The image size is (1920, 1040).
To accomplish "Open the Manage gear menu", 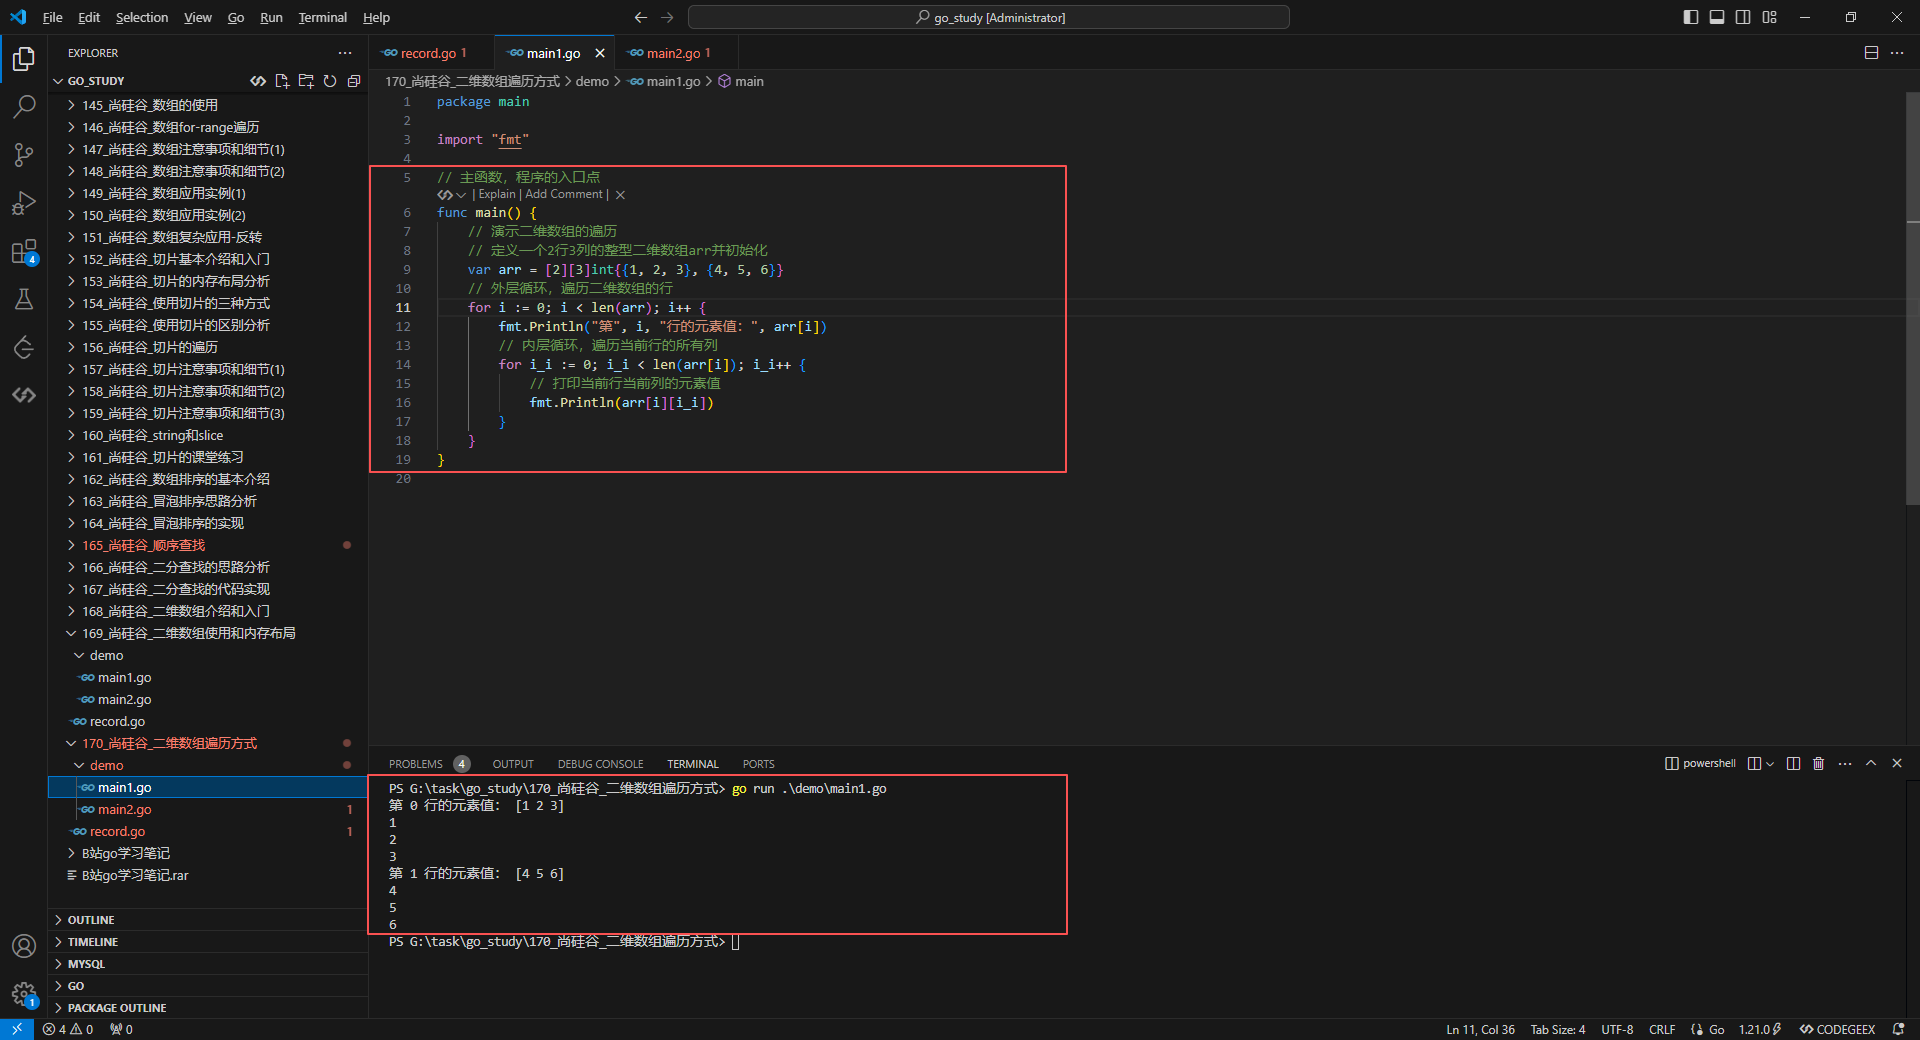I will click(x=24, y=994).
